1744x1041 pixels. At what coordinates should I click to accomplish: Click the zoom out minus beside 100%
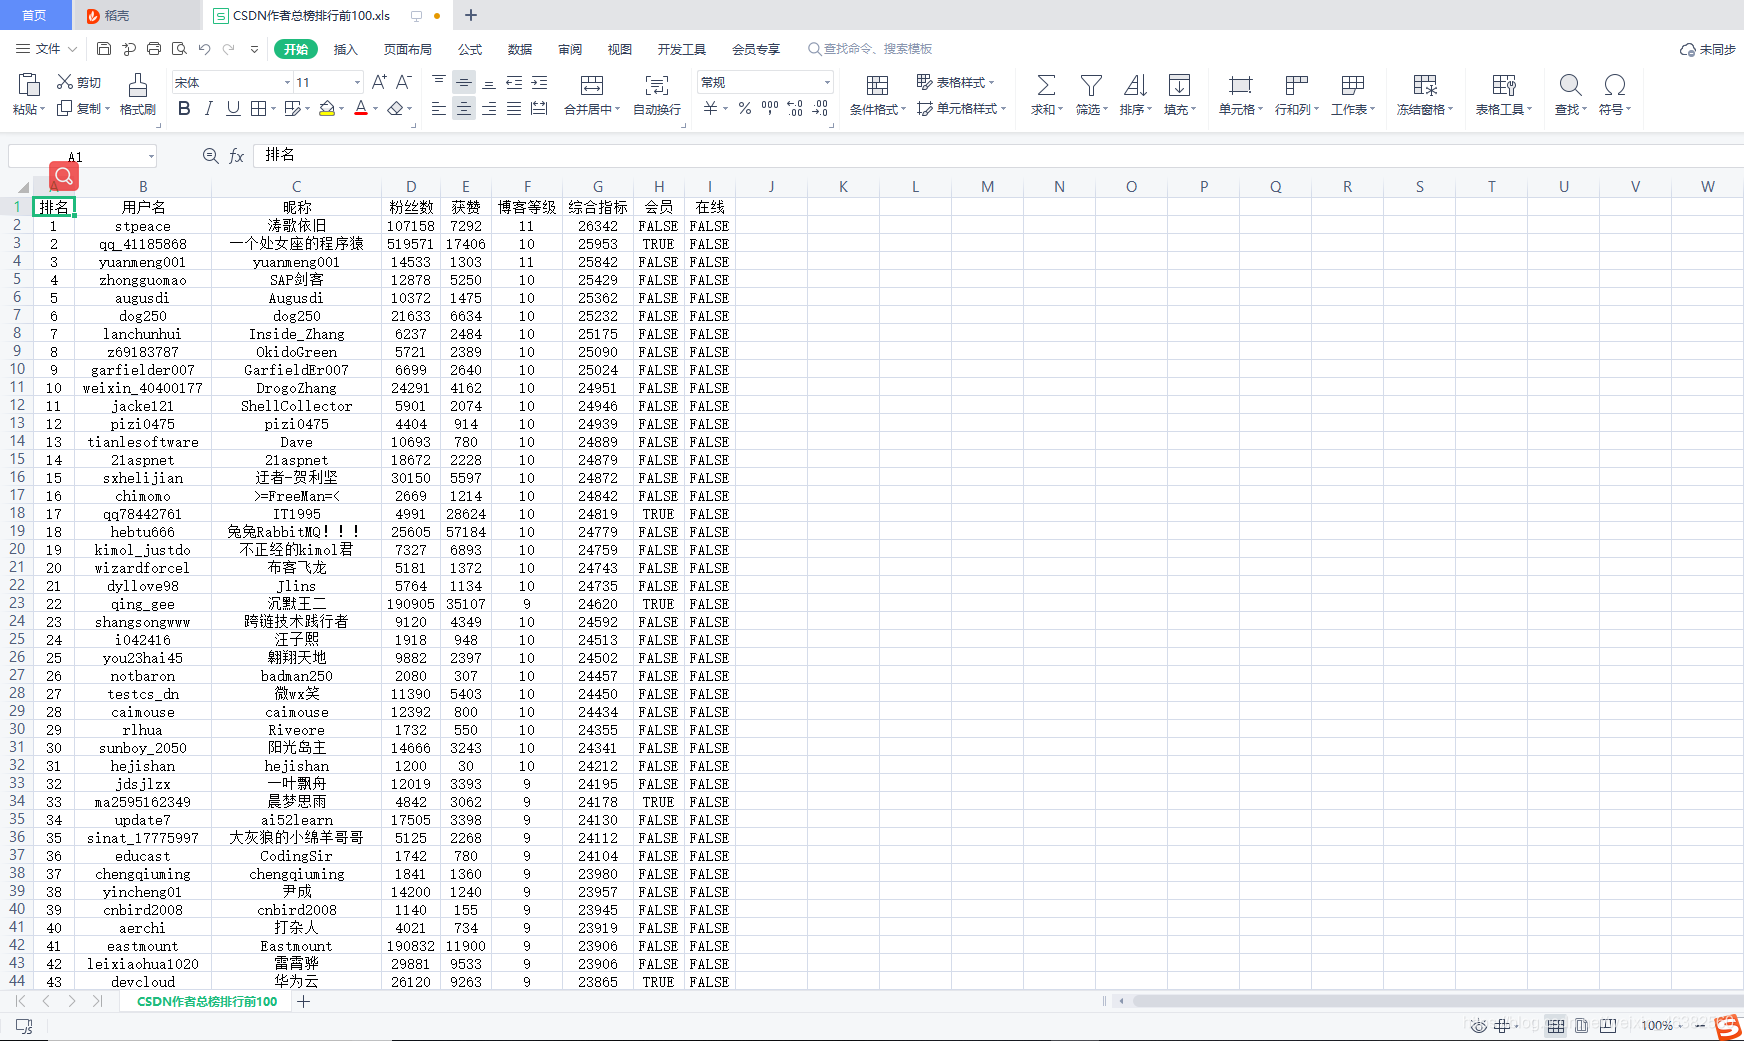click(x=1700, y=1025)
